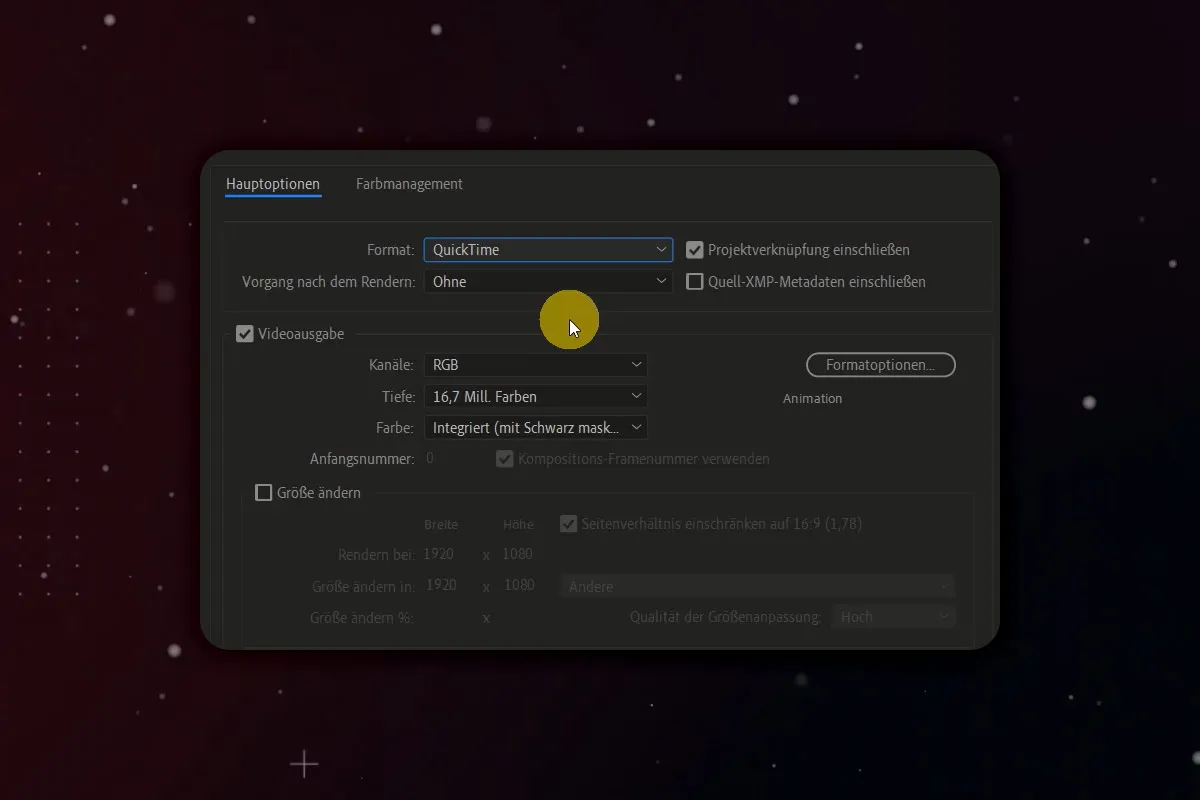Open the Format dropdown showing QuickTime
The width and height of the screenshot is (1200, 800).
[548, 250]
